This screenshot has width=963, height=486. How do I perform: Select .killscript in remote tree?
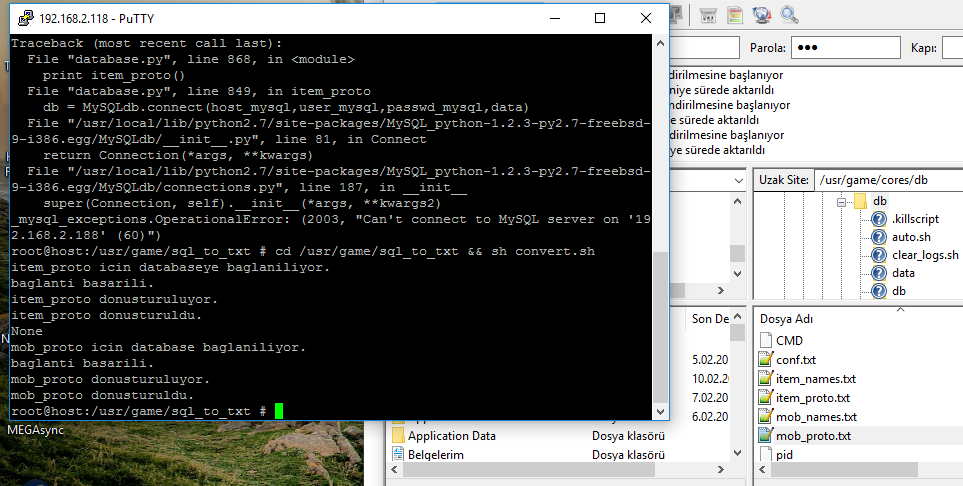pos(915,219)
